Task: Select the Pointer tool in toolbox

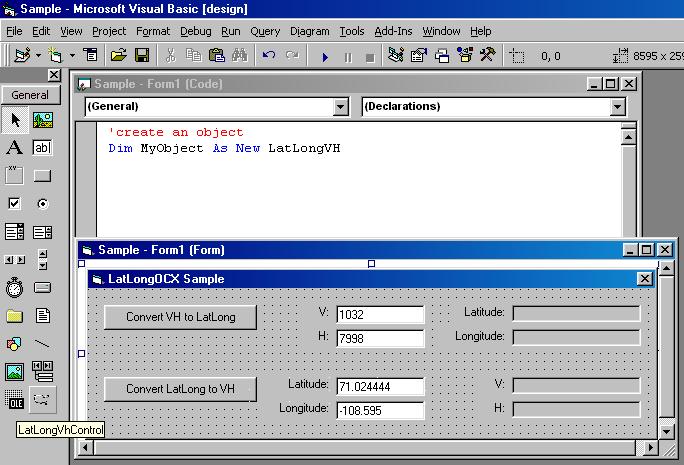Action: tap(15, 120)
